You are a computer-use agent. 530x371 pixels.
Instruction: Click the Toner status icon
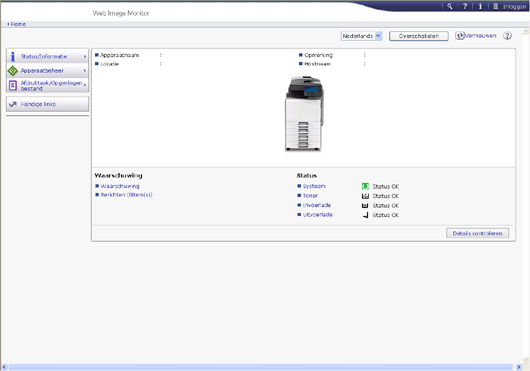(x=365, y=196)
